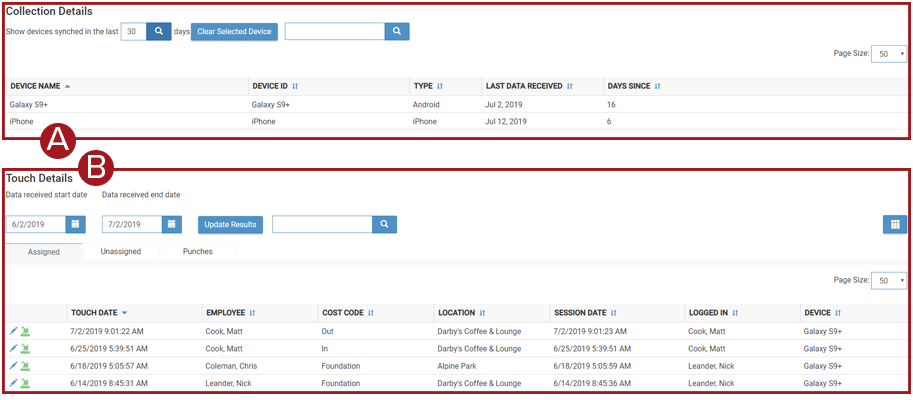Viewport: 913px width, 400px height.
Task: Edit the Coleman, Chris touch with pencil
Action: (x=14, y=366)
